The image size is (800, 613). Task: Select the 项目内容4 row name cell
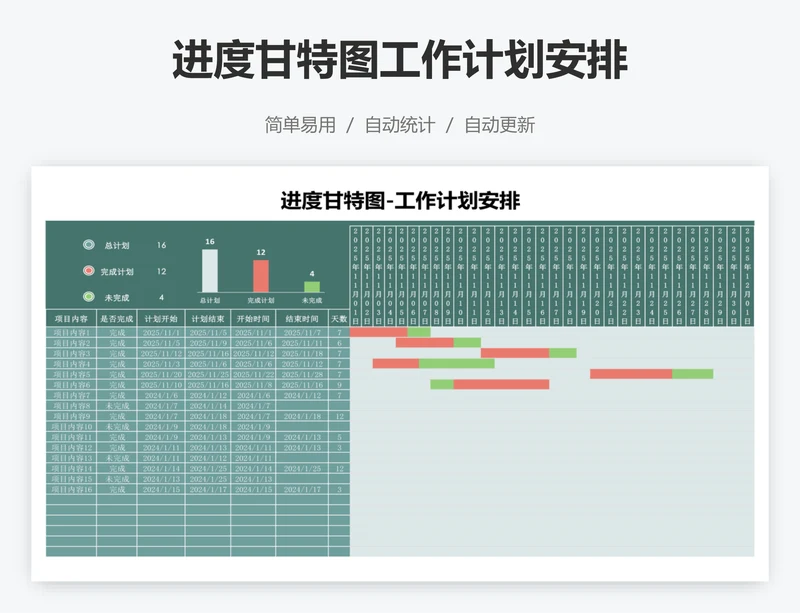point(71,364)
